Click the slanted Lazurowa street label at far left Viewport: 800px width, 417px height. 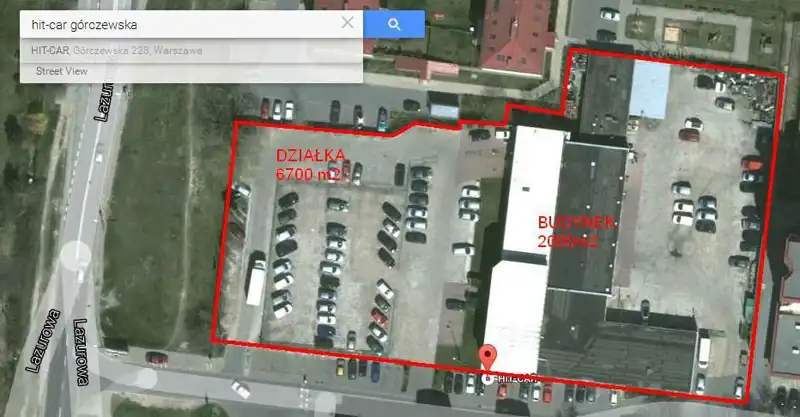click(43, 341)
